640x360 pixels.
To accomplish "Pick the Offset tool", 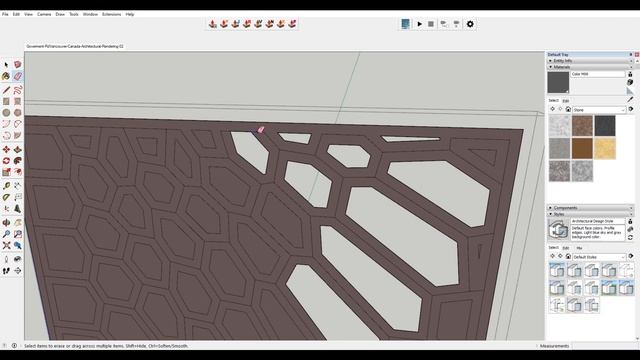I will click(18, 172).
